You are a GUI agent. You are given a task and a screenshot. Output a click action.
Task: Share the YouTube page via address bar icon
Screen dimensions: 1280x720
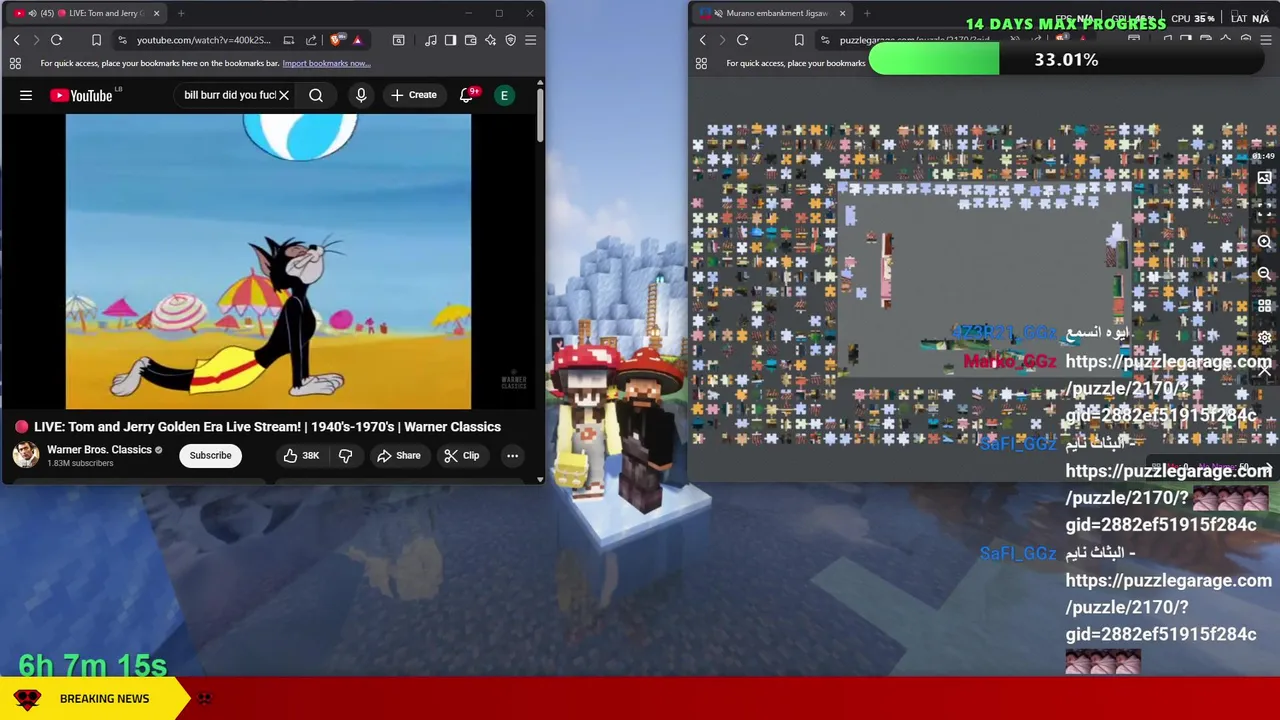click(311, 40)
